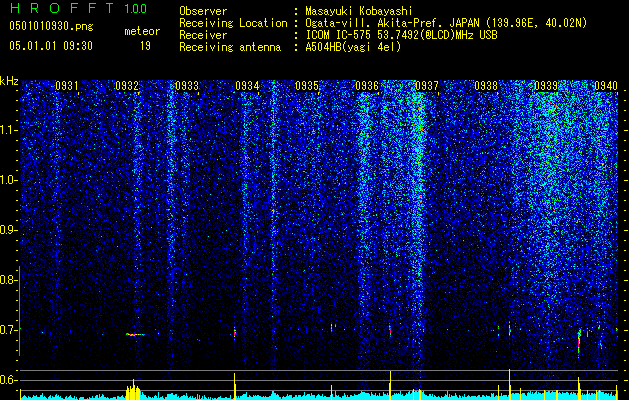Click the 0931 time marker
The image size is (629, 400).
67,85
